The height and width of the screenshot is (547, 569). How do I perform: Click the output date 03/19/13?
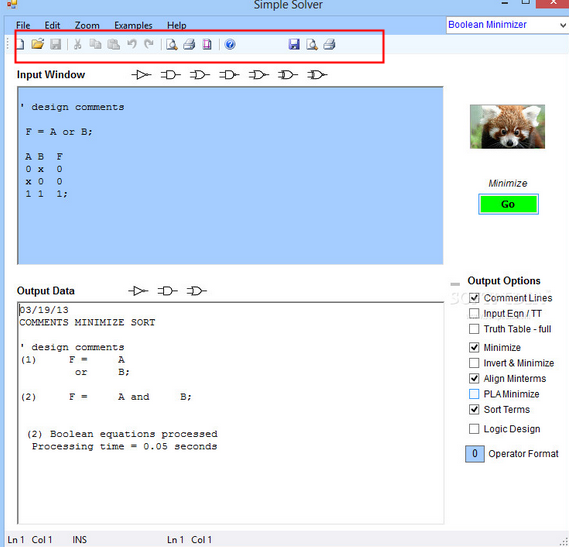(44, 310)
